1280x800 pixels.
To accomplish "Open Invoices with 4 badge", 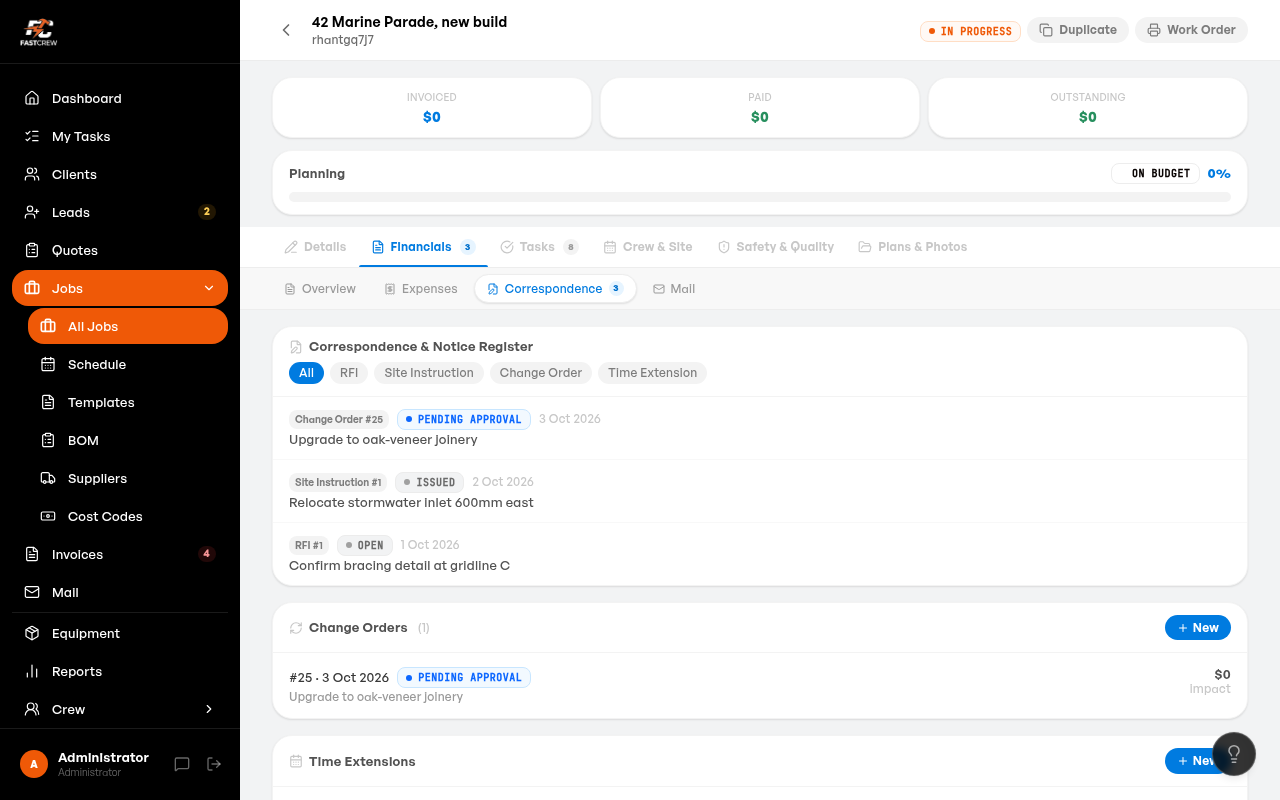I will click(120, 554).
